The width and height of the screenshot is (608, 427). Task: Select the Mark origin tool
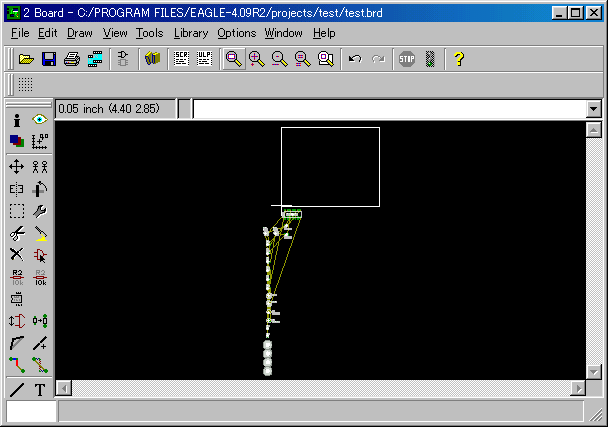(40, 141)
